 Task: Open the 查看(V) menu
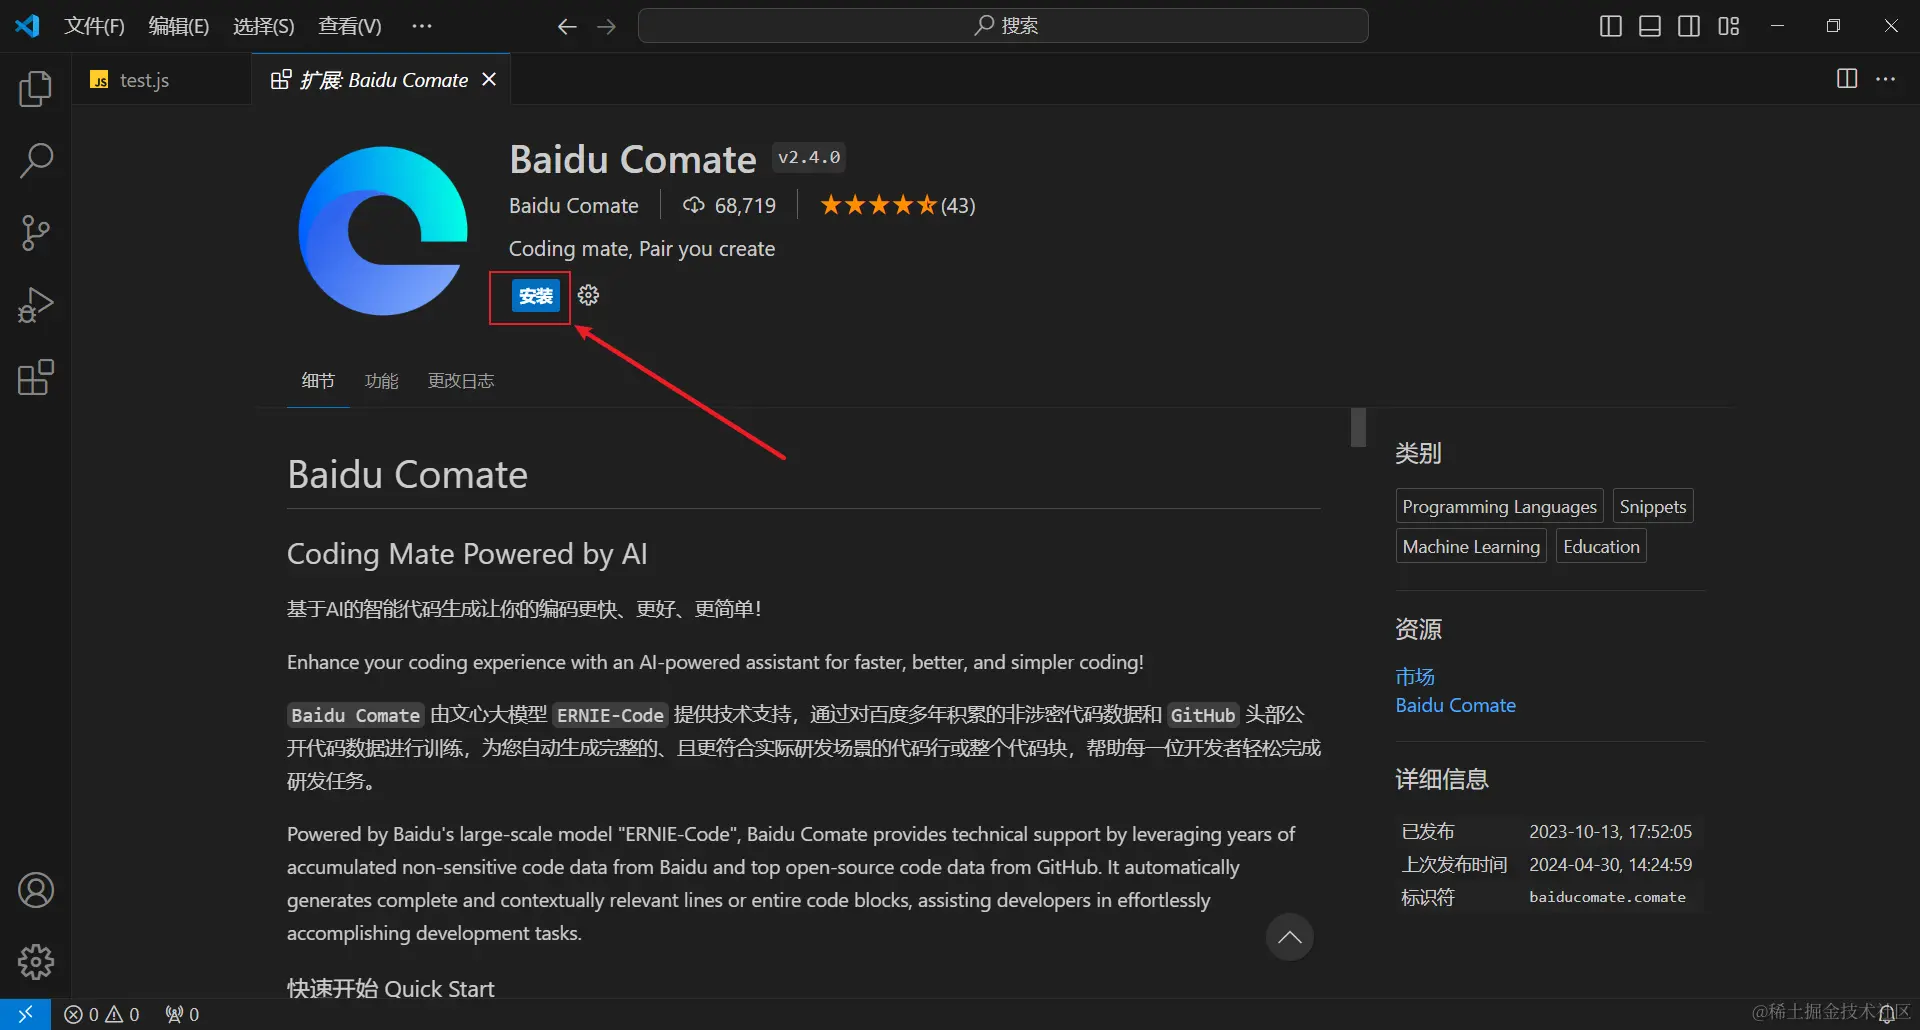coord(350,26)
